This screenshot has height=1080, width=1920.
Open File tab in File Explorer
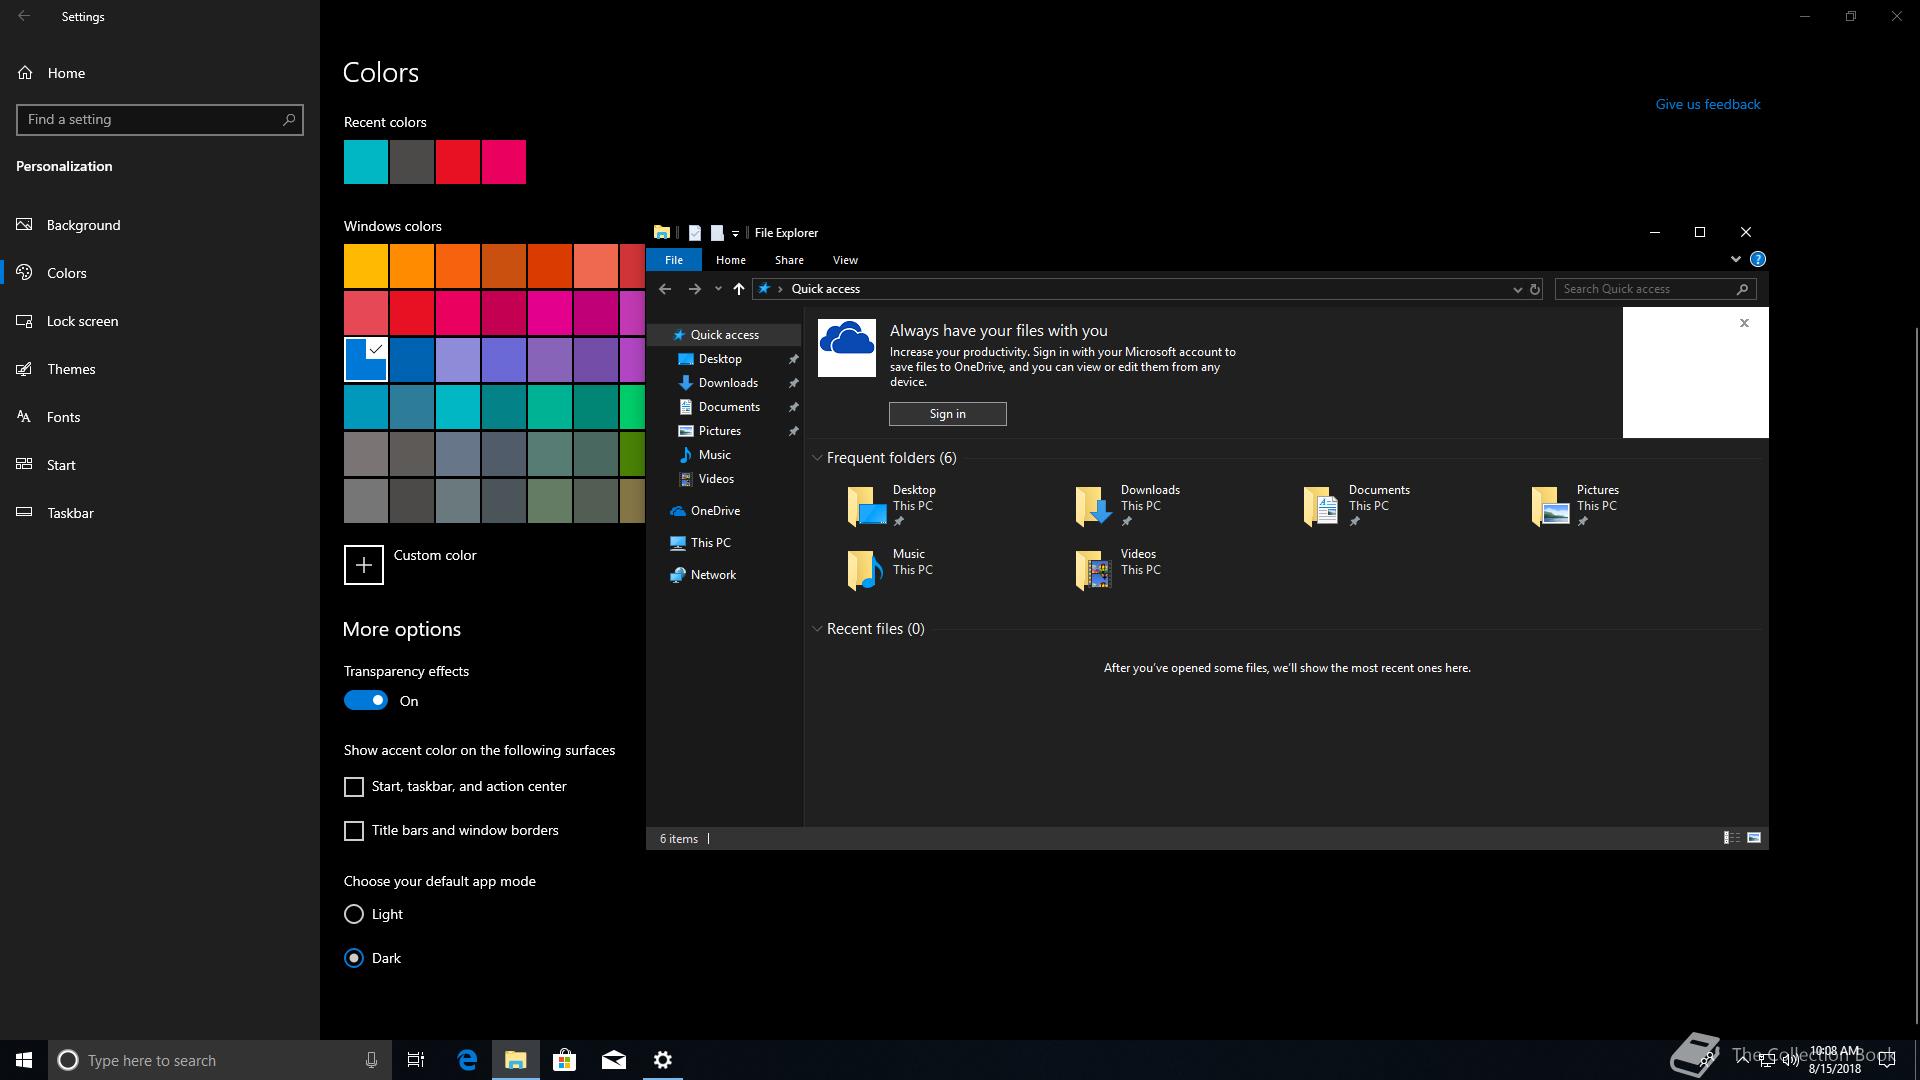674,260
